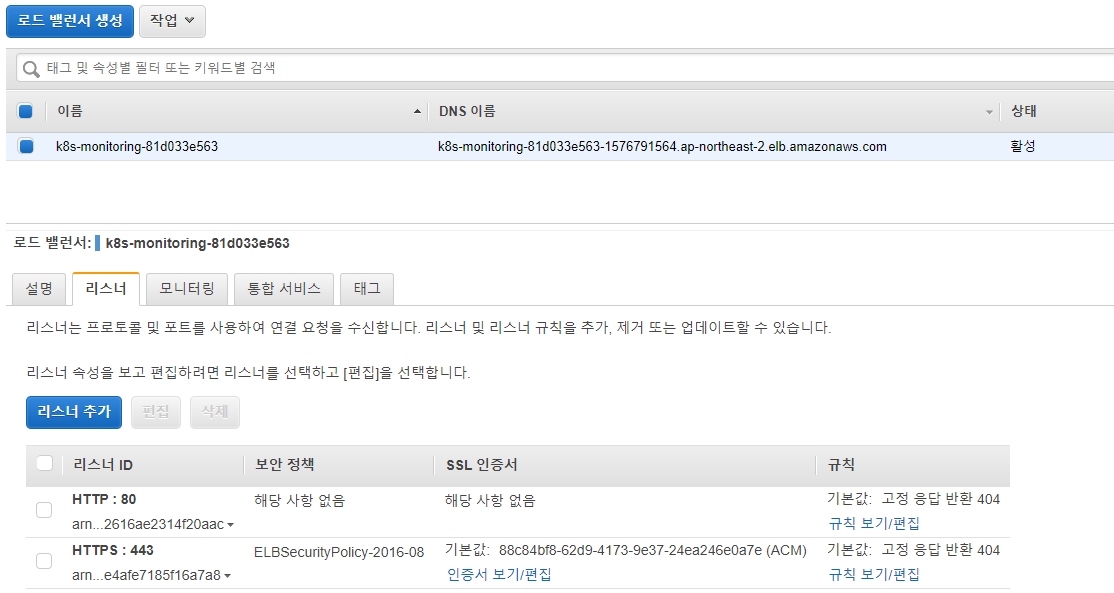Viewport: 1114px width, 593px height.
Task: Switch to the 설명 tab
Action: point(39,288)
